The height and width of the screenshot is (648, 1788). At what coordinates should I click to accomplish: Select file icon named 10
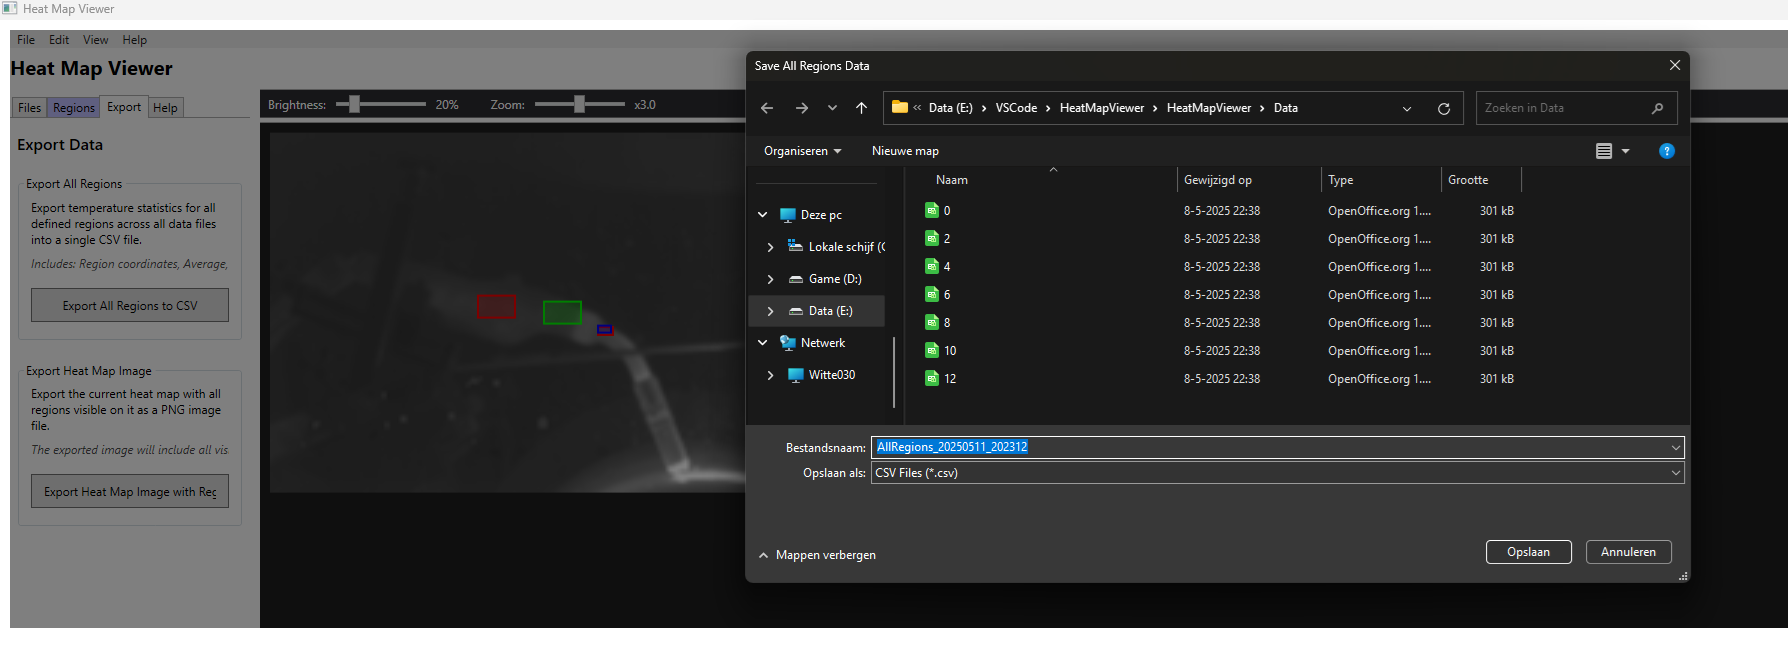point(932,351)
